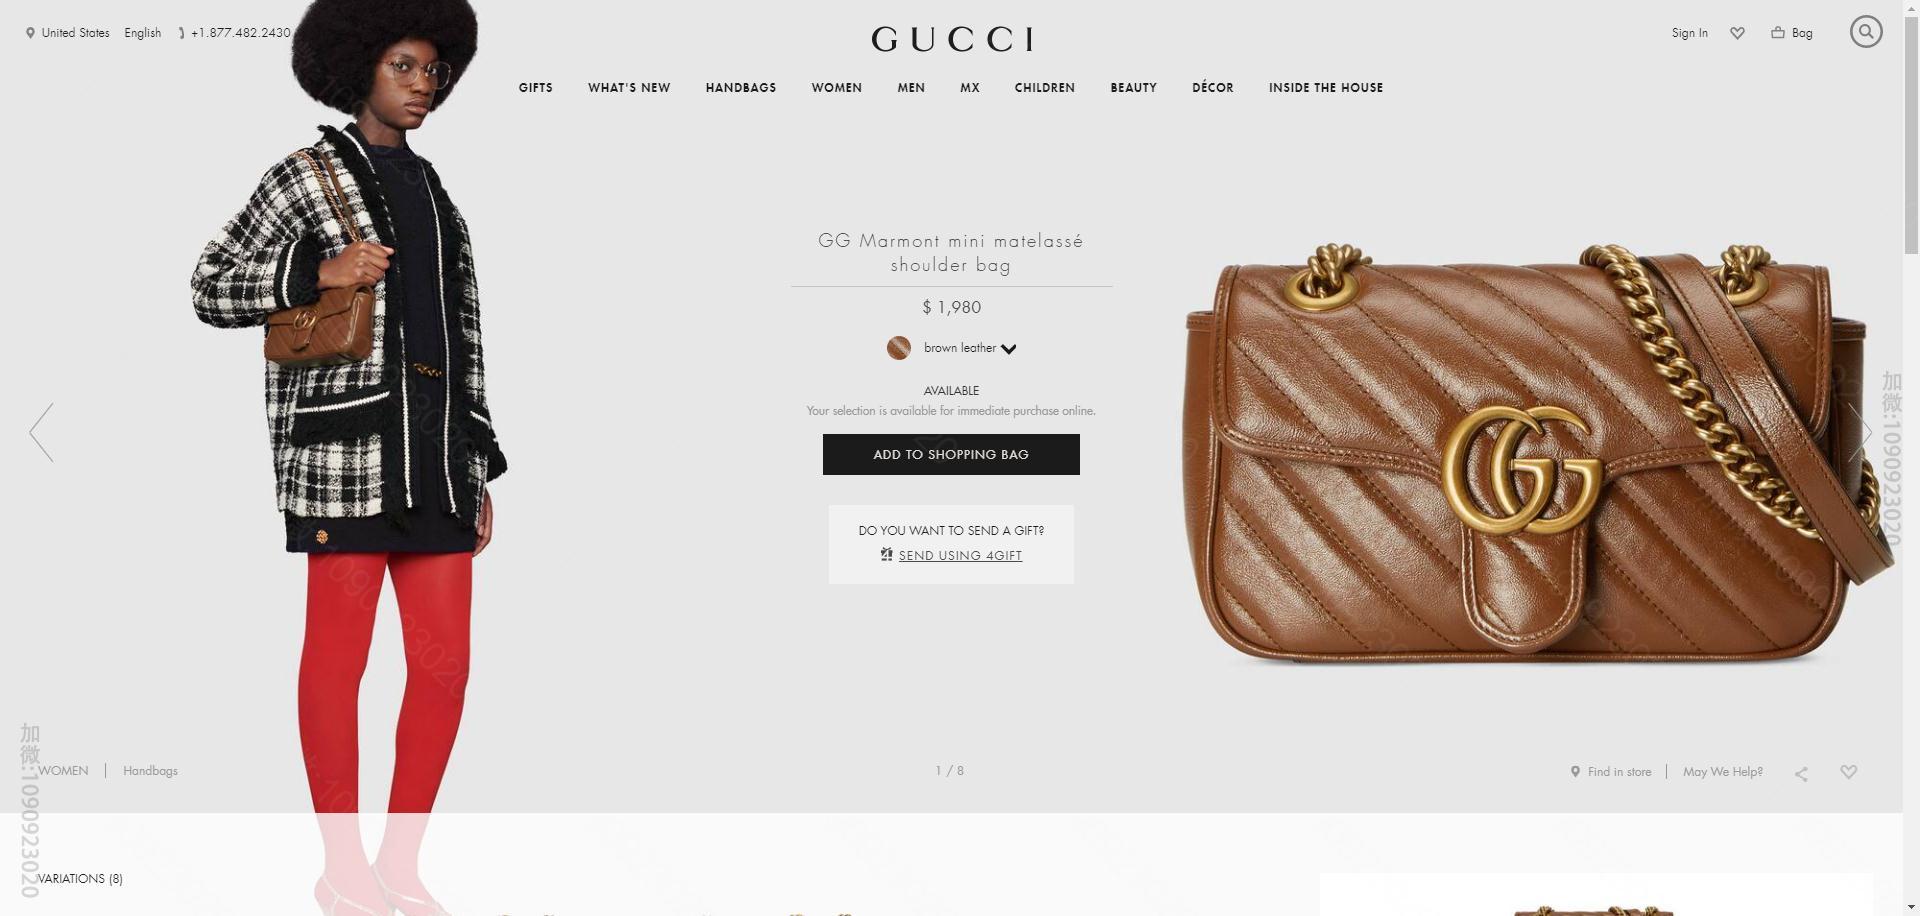Change the United States location selector

(x=68, y=33)
